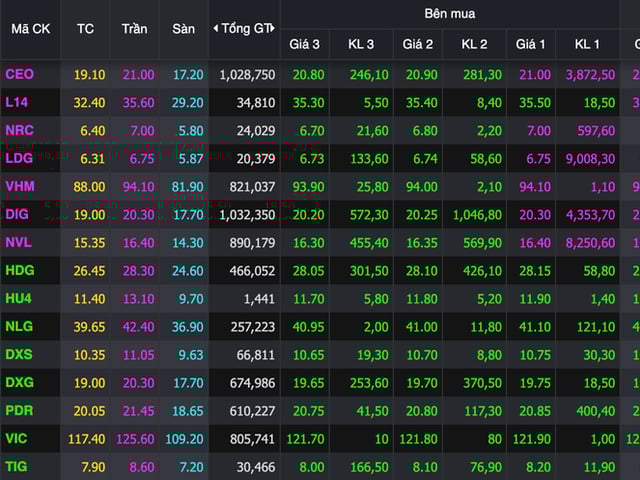
Task: Select the TIG stock symbol
Action: [16, 467]
